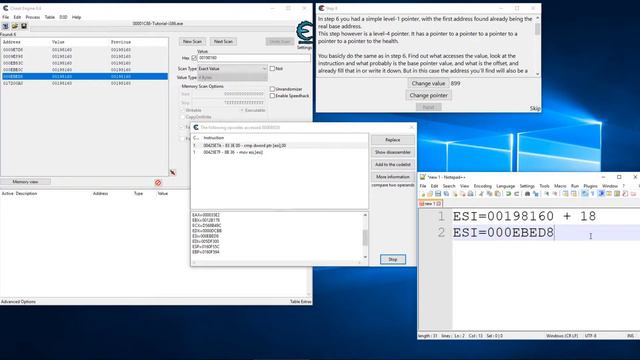Click the open folder icon in Cheat Engine toolbar
The height and width of the screenshot is (360, 640).
15,26
